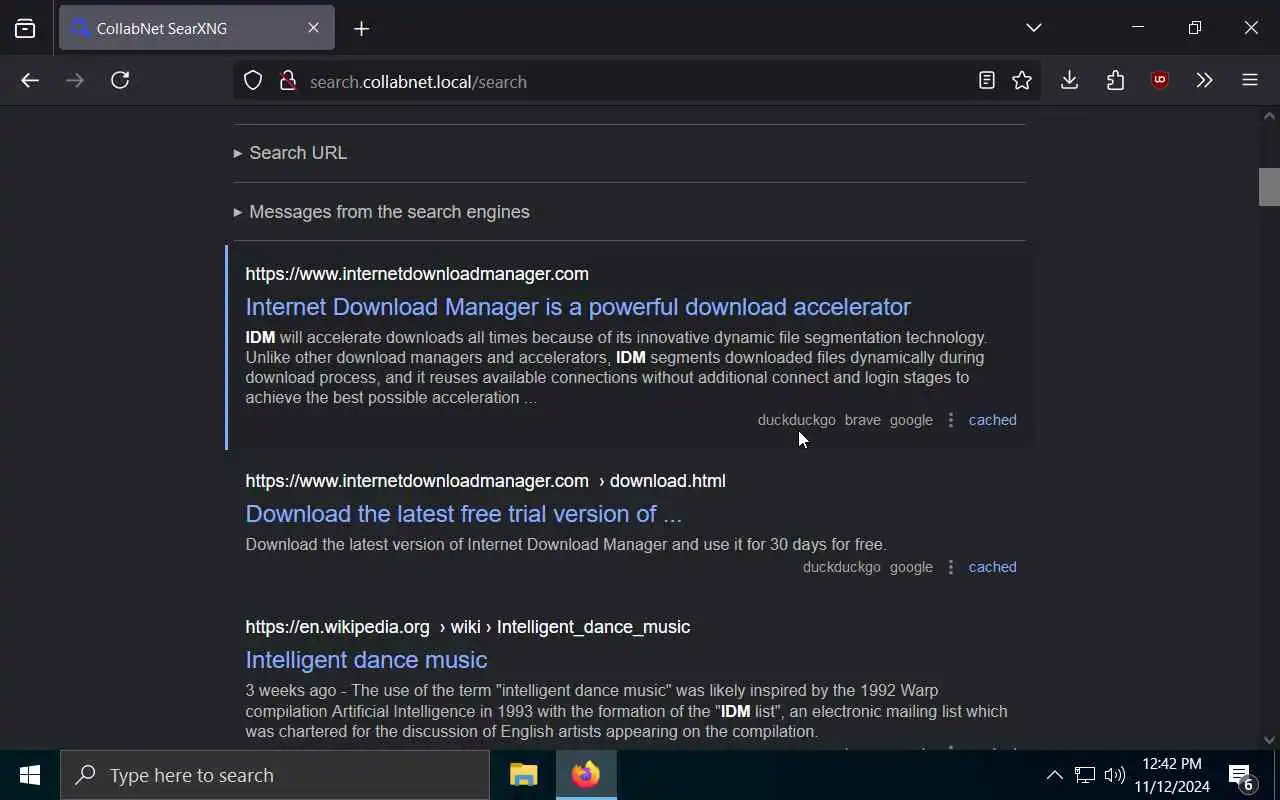Open more options dots for download.html result
The width and height of the screenshot is (1280, 800).
click(951, 567)
